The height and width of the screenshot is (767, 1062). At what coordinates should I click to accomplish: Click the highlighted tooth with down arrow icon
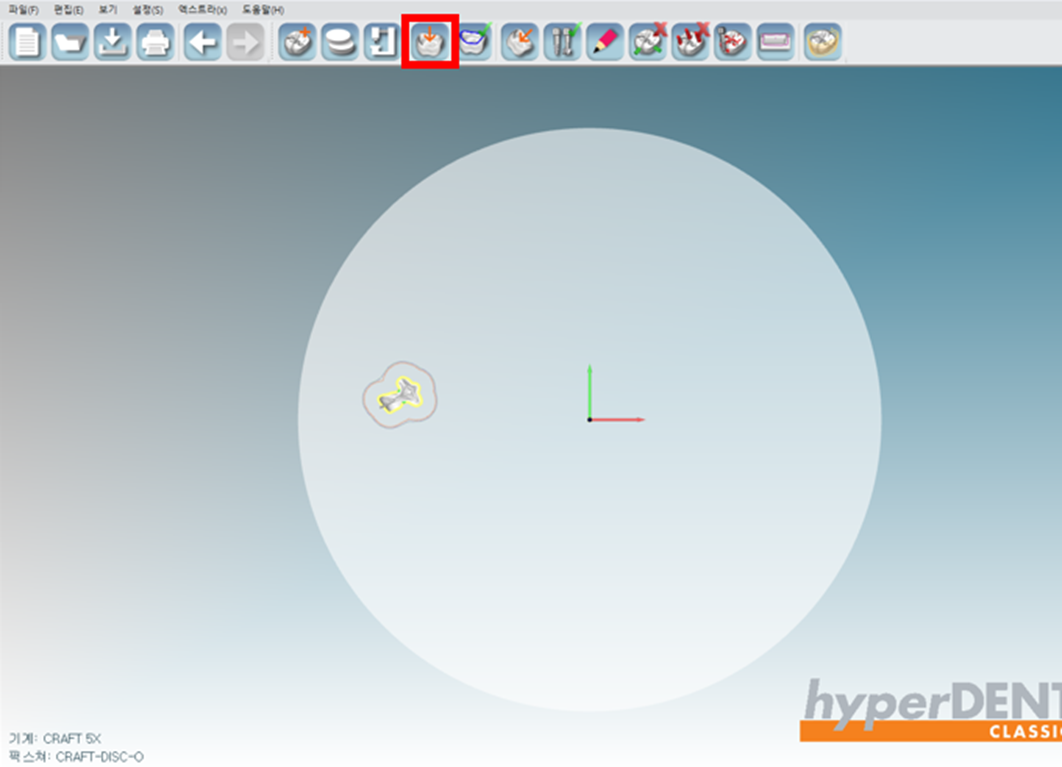pos(430,43)
